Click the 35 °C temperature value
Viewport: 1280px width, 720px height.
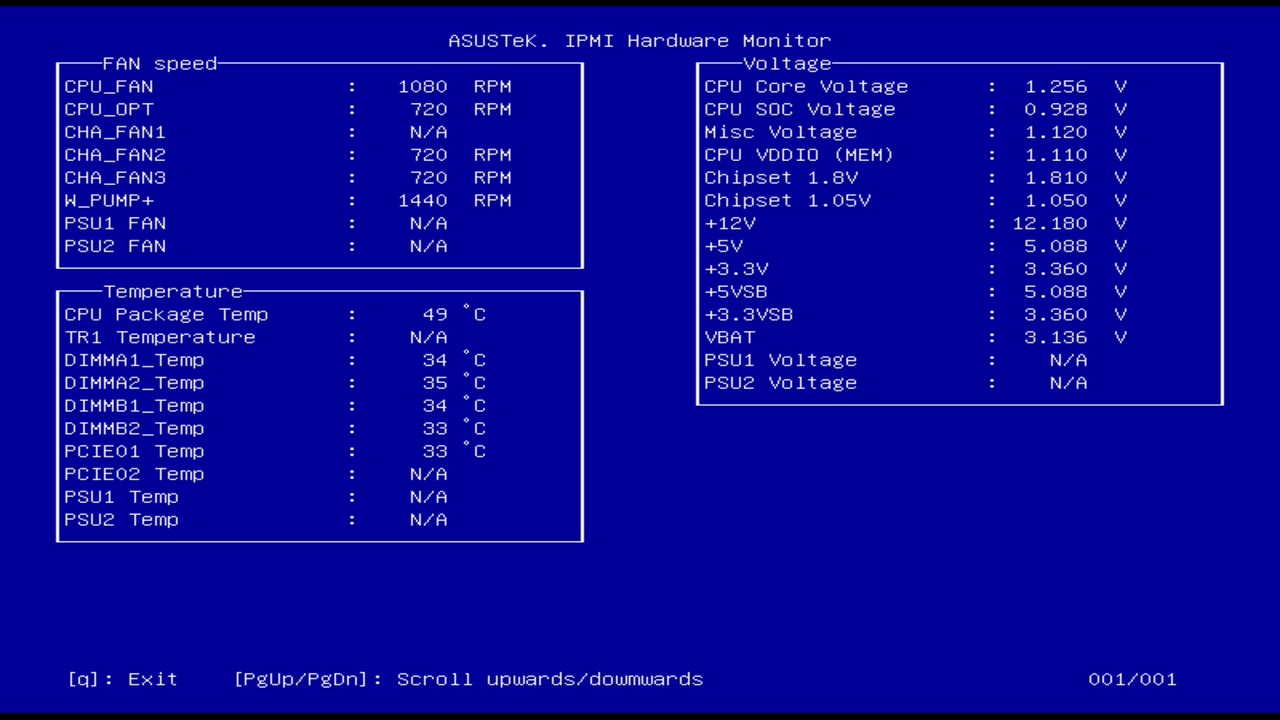[x=455, y=384]
